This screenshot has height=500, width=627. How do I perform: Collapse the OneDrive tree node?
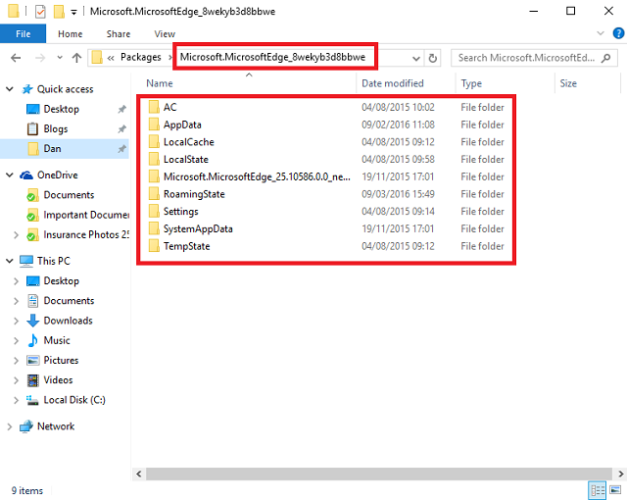click(10, 175)
